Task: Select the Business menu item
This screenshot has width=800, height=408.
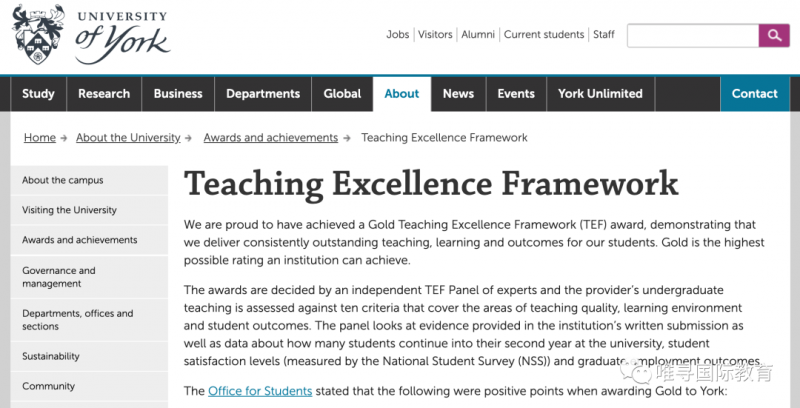Action: click(178, 94)
